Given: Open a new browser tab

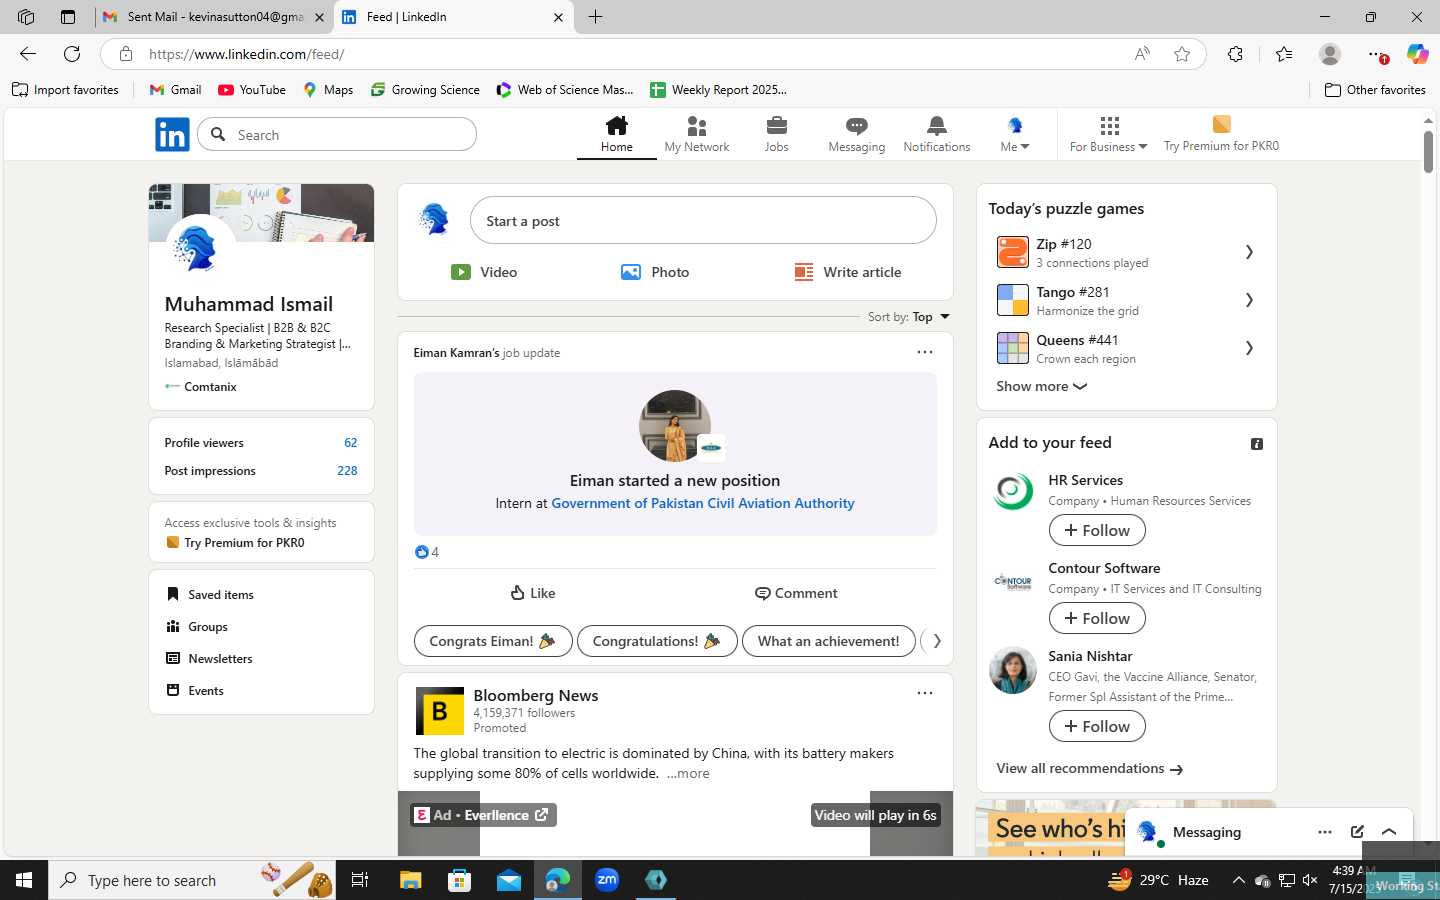Looking at the screenshot, I should (595, 17).
